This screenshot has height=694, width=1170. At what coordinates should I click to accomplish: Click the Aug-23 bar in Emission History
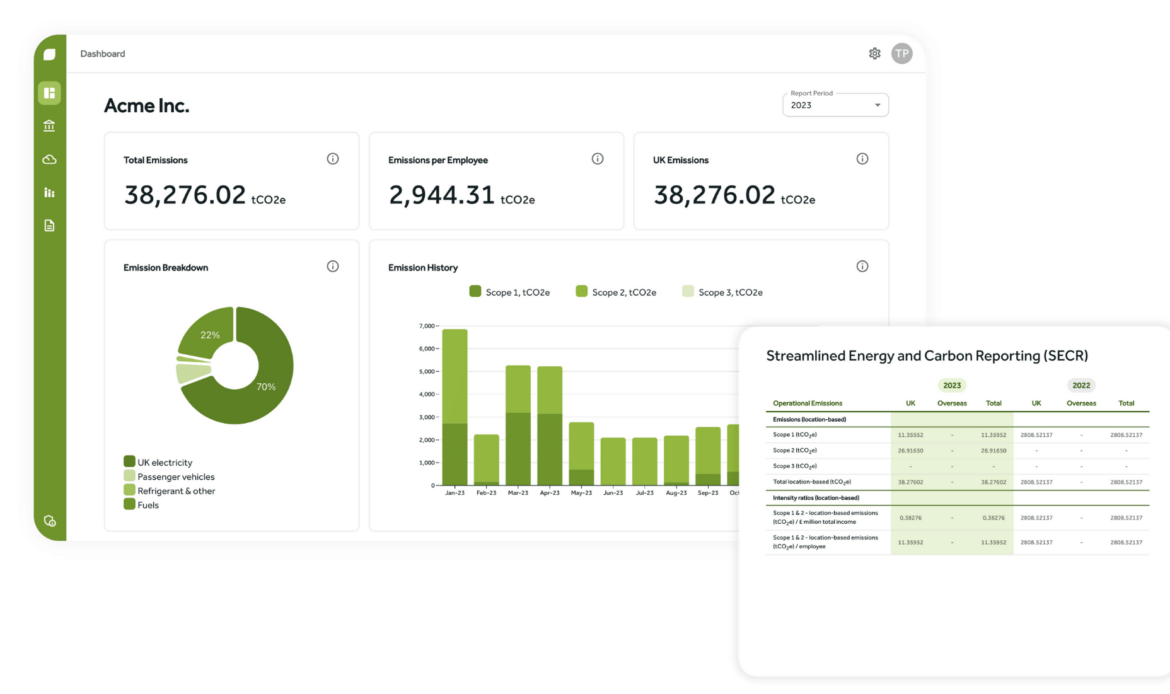coord(676,460)
